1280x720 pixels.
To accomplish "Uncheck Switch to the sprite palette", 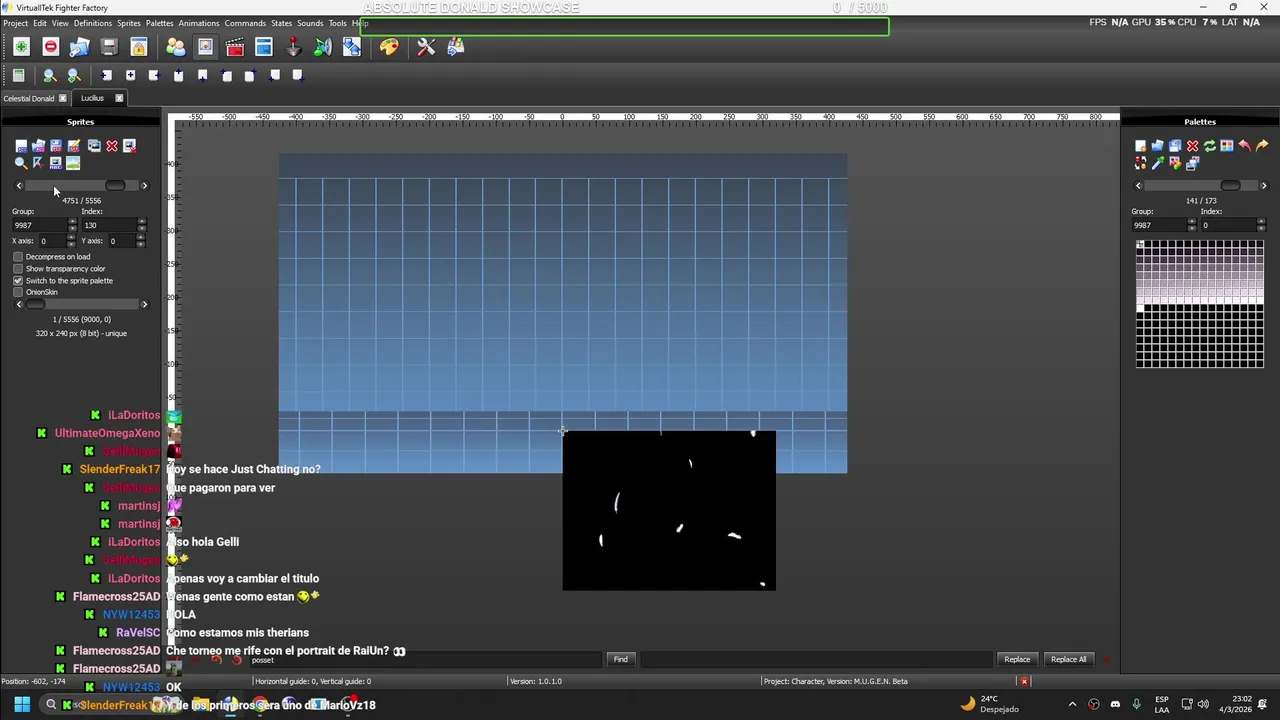I will (x=18, y=281).
